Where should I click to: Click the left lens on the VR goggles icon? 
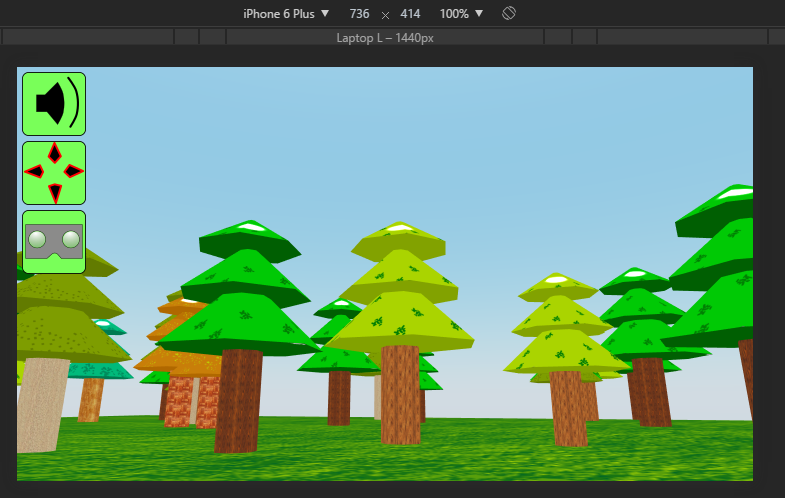[38, 239]
